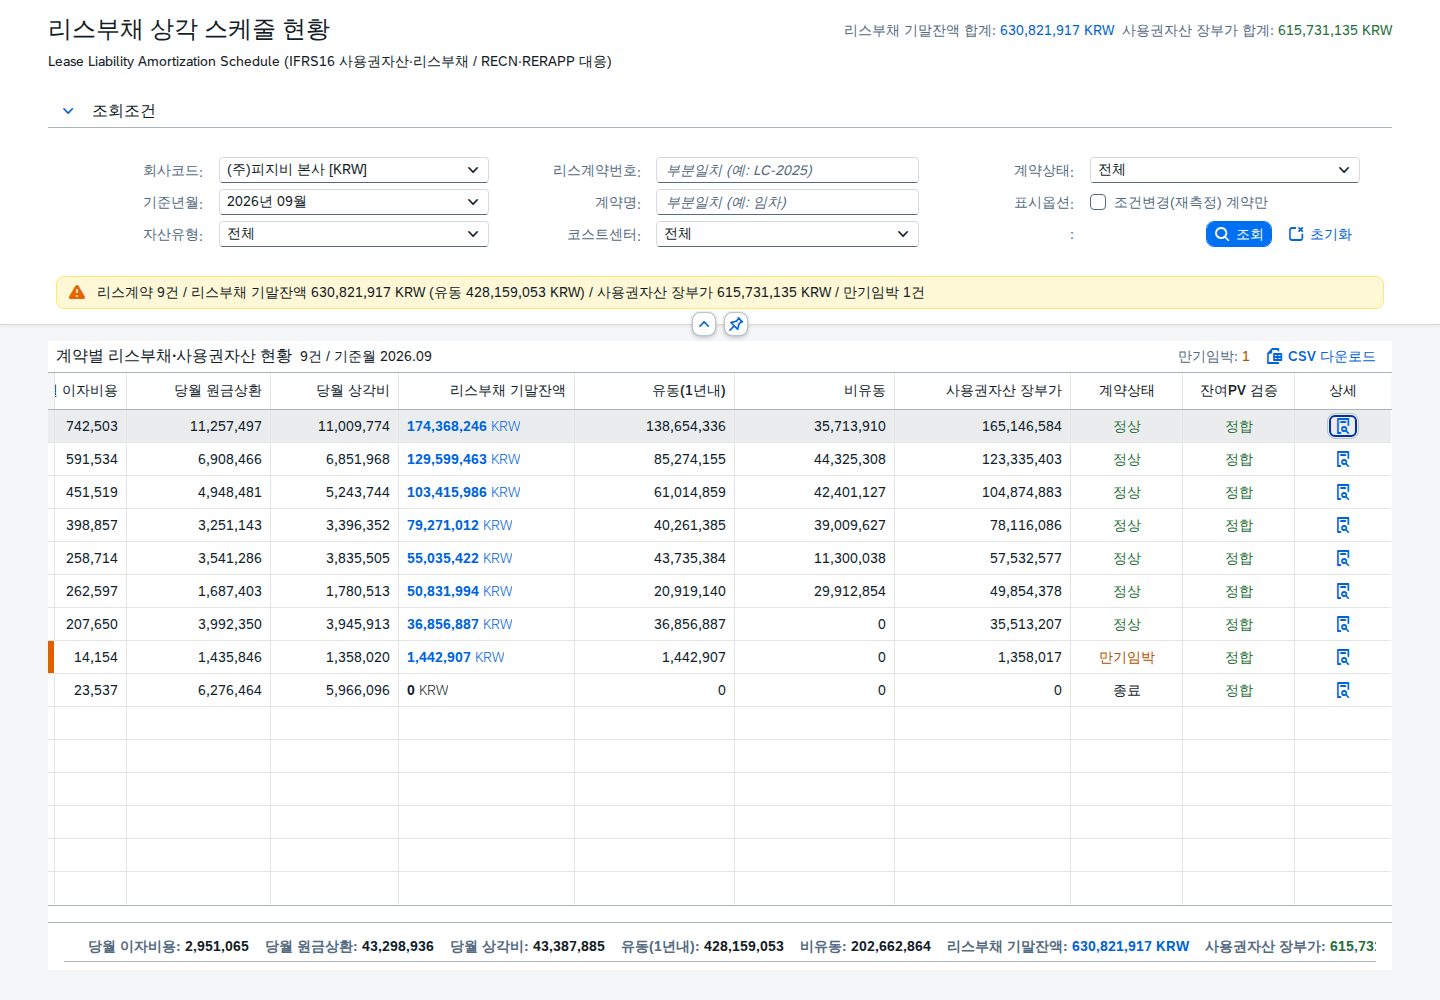The width and height of the screenshot is (1440, 1000).
Task: Click the 비유동 column header
Action: click(814, 391)
